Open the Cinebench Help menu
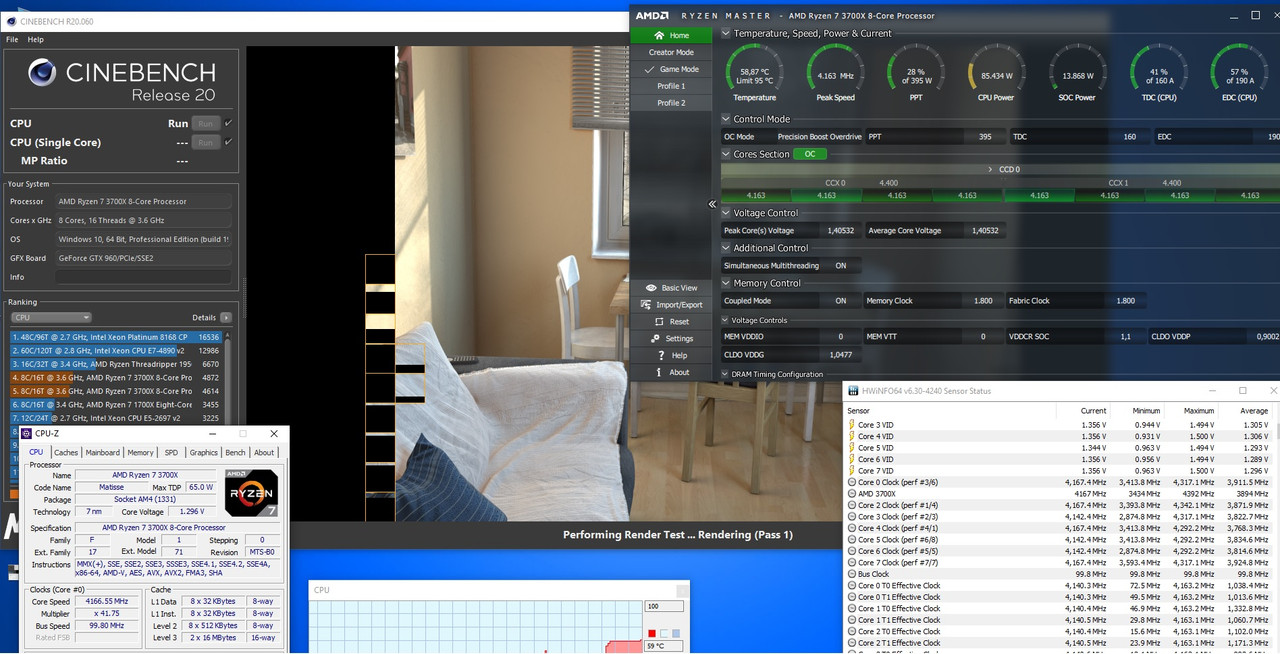This screenshot has width=1280, height=654. click(36, 40)
